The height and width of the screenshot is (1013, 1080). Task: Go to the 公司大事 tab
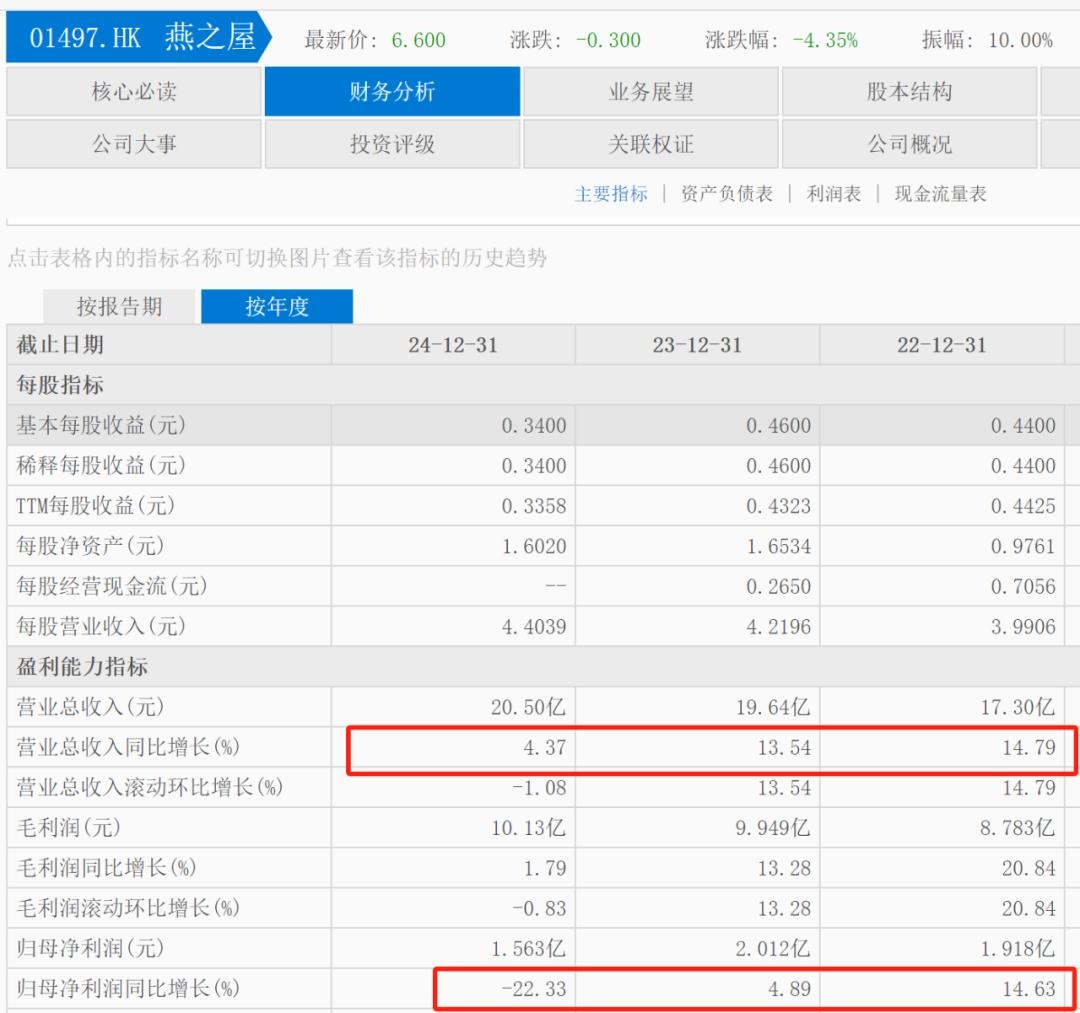click(134, 144)
